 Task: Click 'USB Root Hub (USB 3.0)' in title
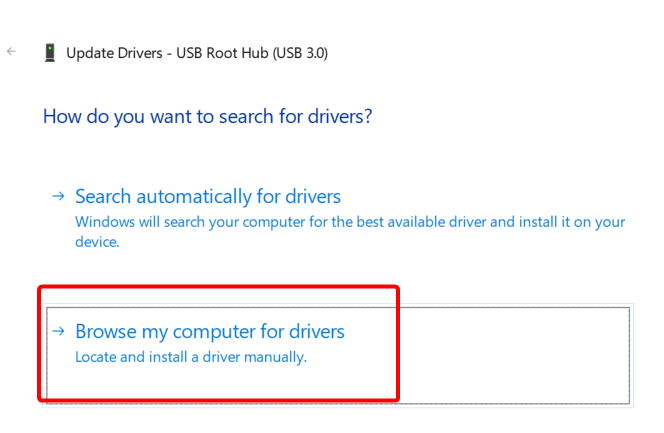pyautogui.click(x=252, y=53)
